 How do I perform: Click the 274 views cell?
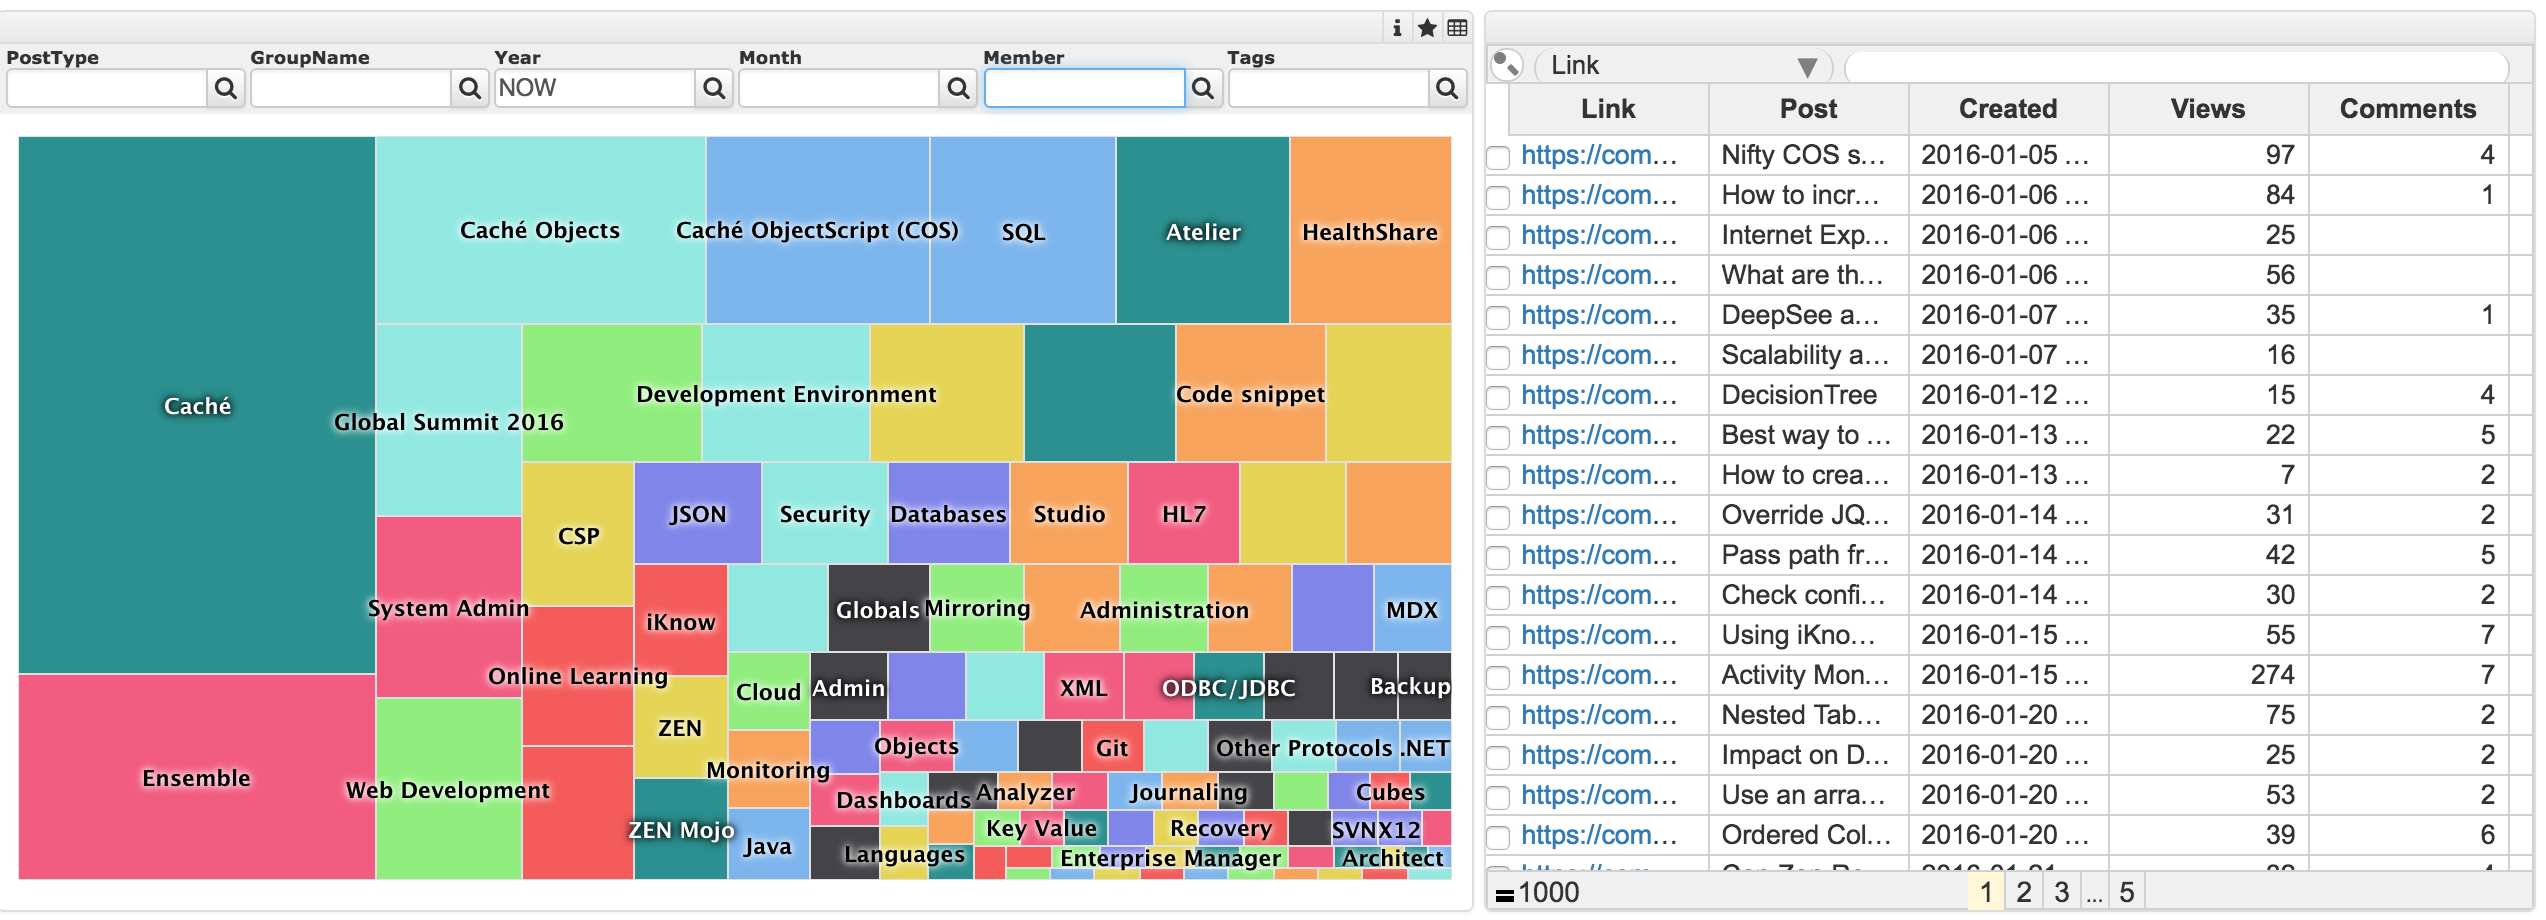click(x=2208, y=675)
